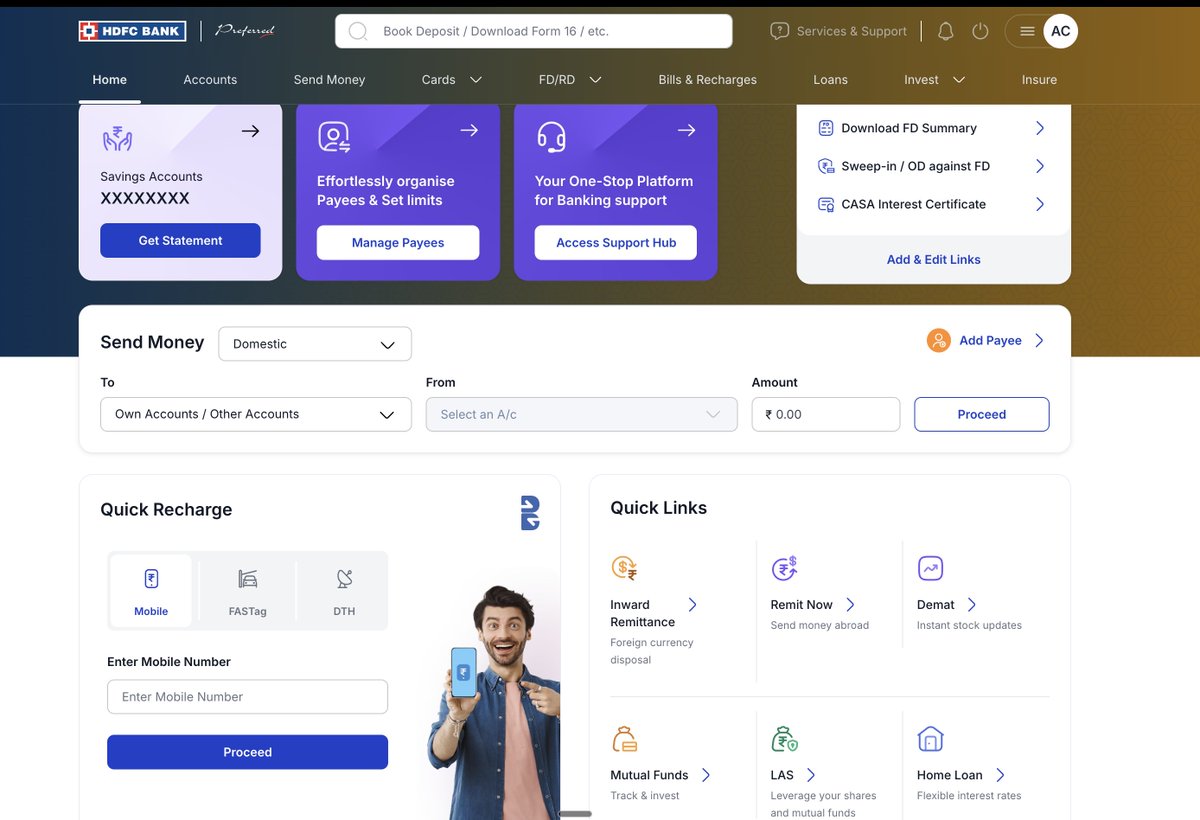
Task: Click the Sweep-in / OD against FD icon
Action: click(x=826, y=166)
